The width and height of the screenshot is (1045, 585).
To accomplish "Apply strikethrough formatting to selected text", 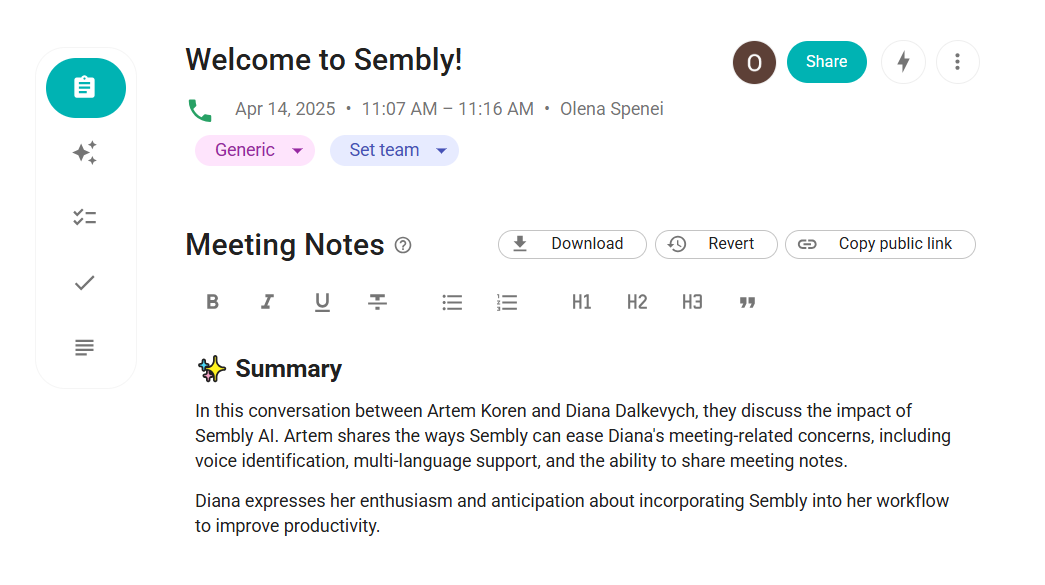I will (x=377, y=302).
